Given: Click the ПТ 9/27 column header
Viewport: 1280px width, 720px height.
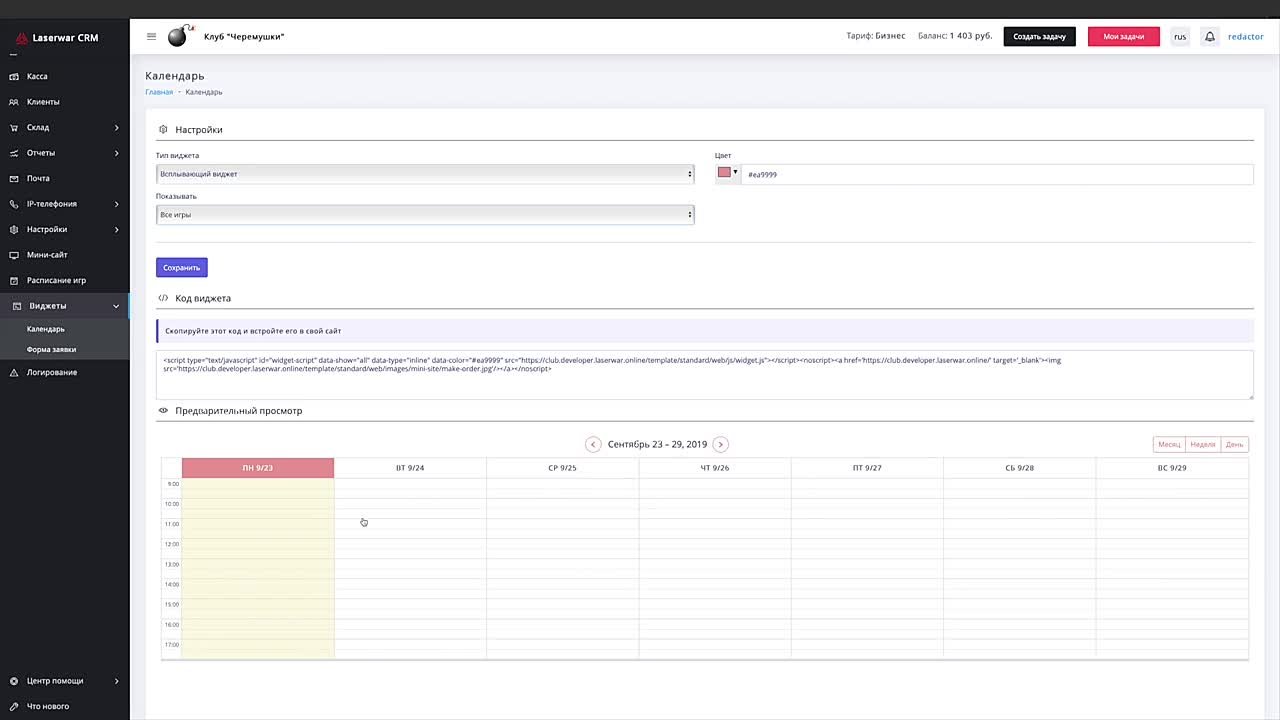Looking at the screenshot, I should (x=867, y=468).
